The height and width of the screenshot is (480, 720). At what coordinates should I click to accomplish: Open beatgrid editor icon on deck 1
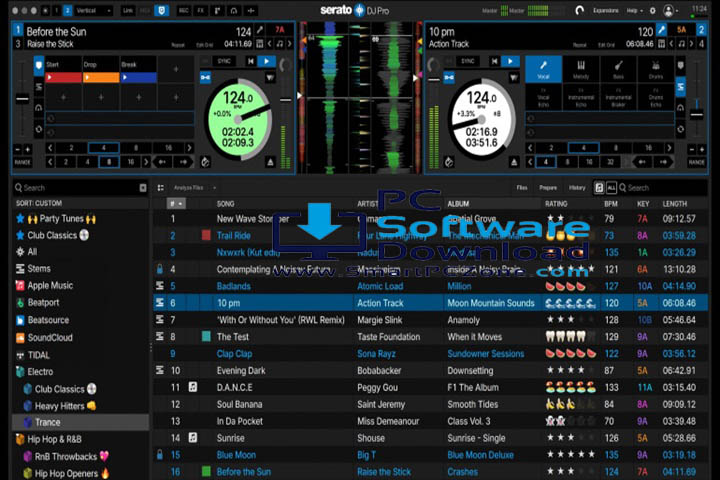coord(259,44)
